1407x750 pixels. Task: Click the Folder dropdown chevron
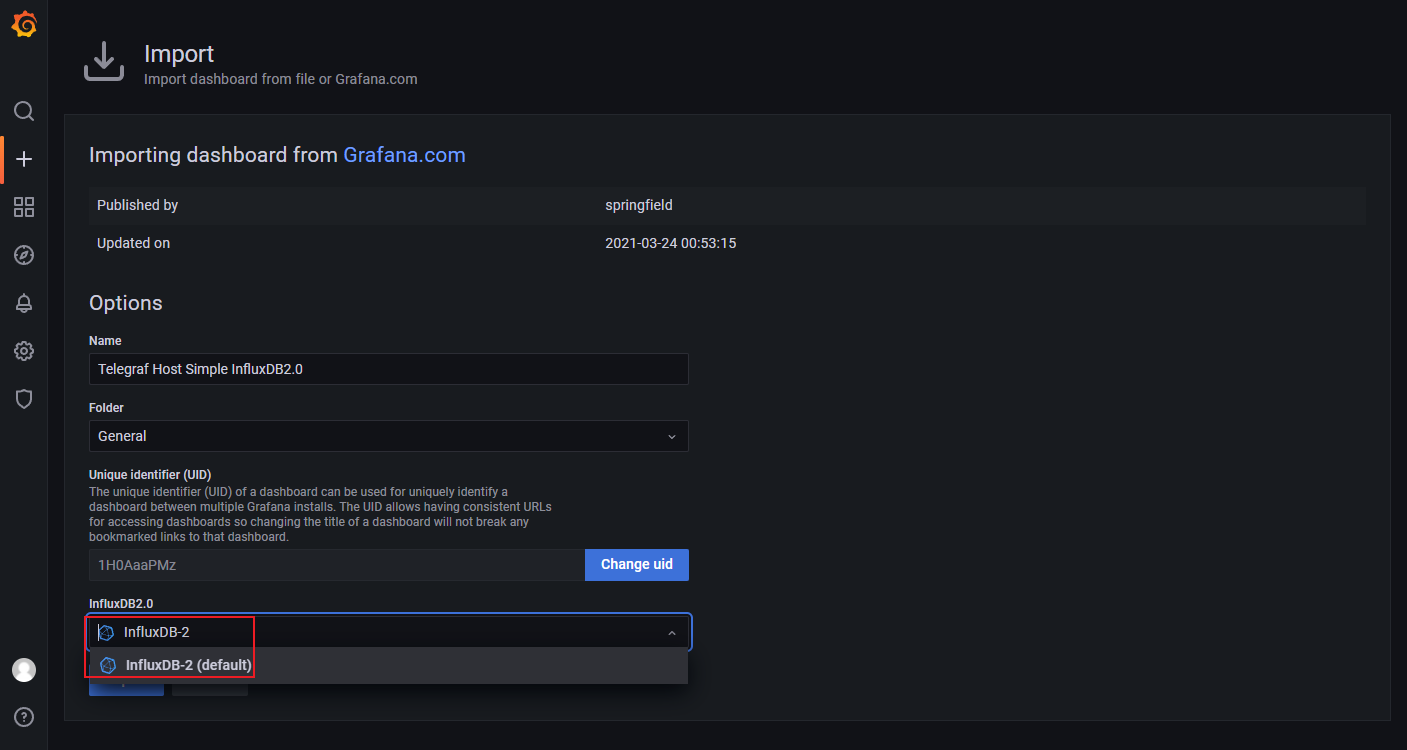tap(672, 437)
